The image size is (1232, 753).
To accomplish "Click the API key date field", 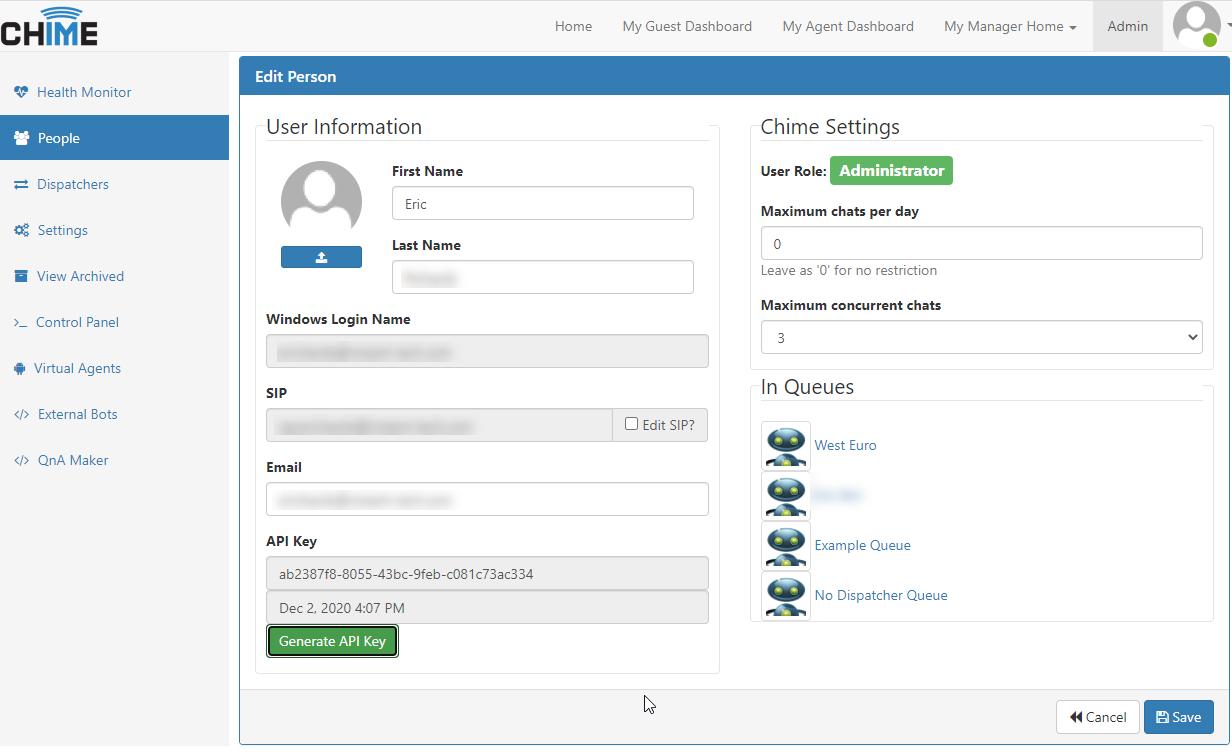I will pyautogui.click(x=487, y=607).
